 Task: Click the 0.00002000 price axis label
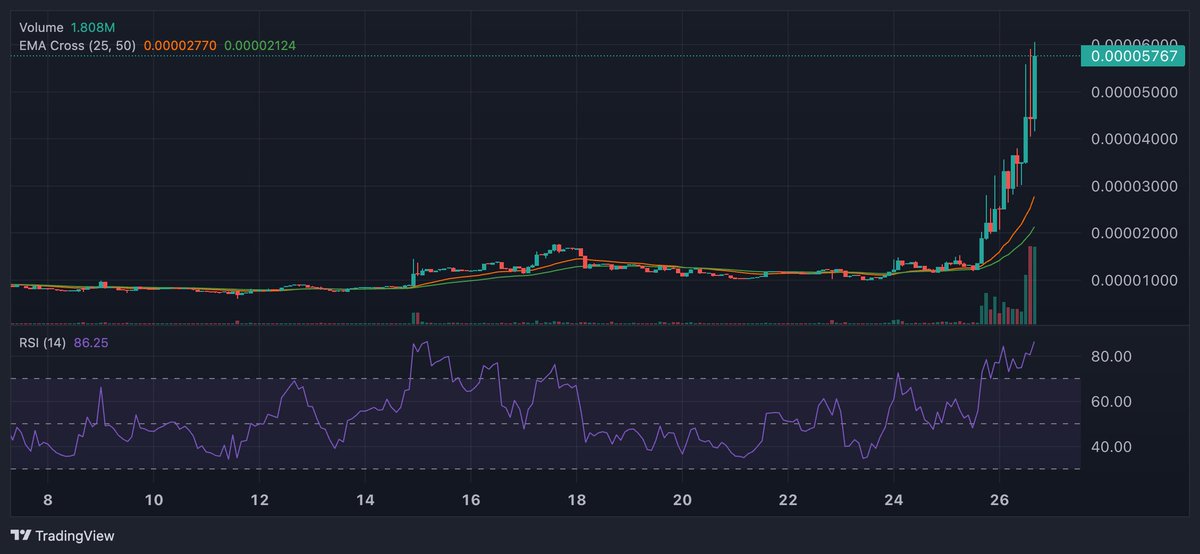point(1135,233)
